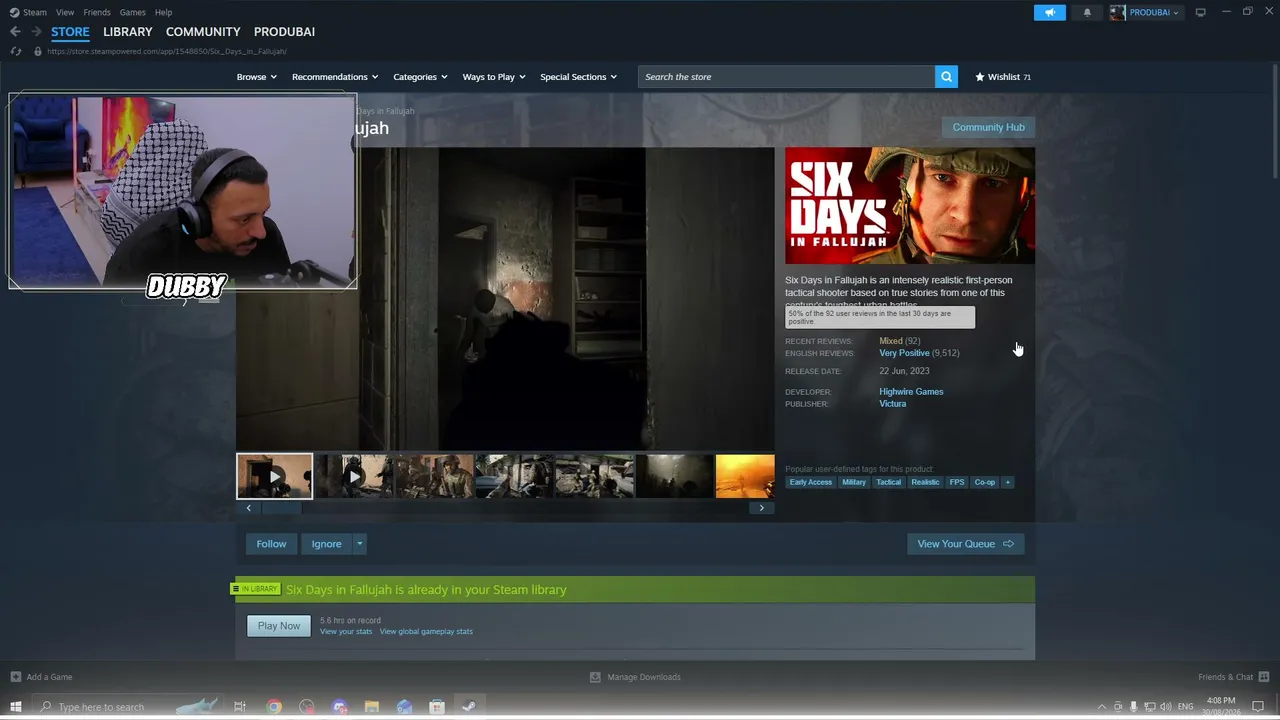
Task: Switch to Big Picture mode monitor icon
Action: [x=1200, y=12]
